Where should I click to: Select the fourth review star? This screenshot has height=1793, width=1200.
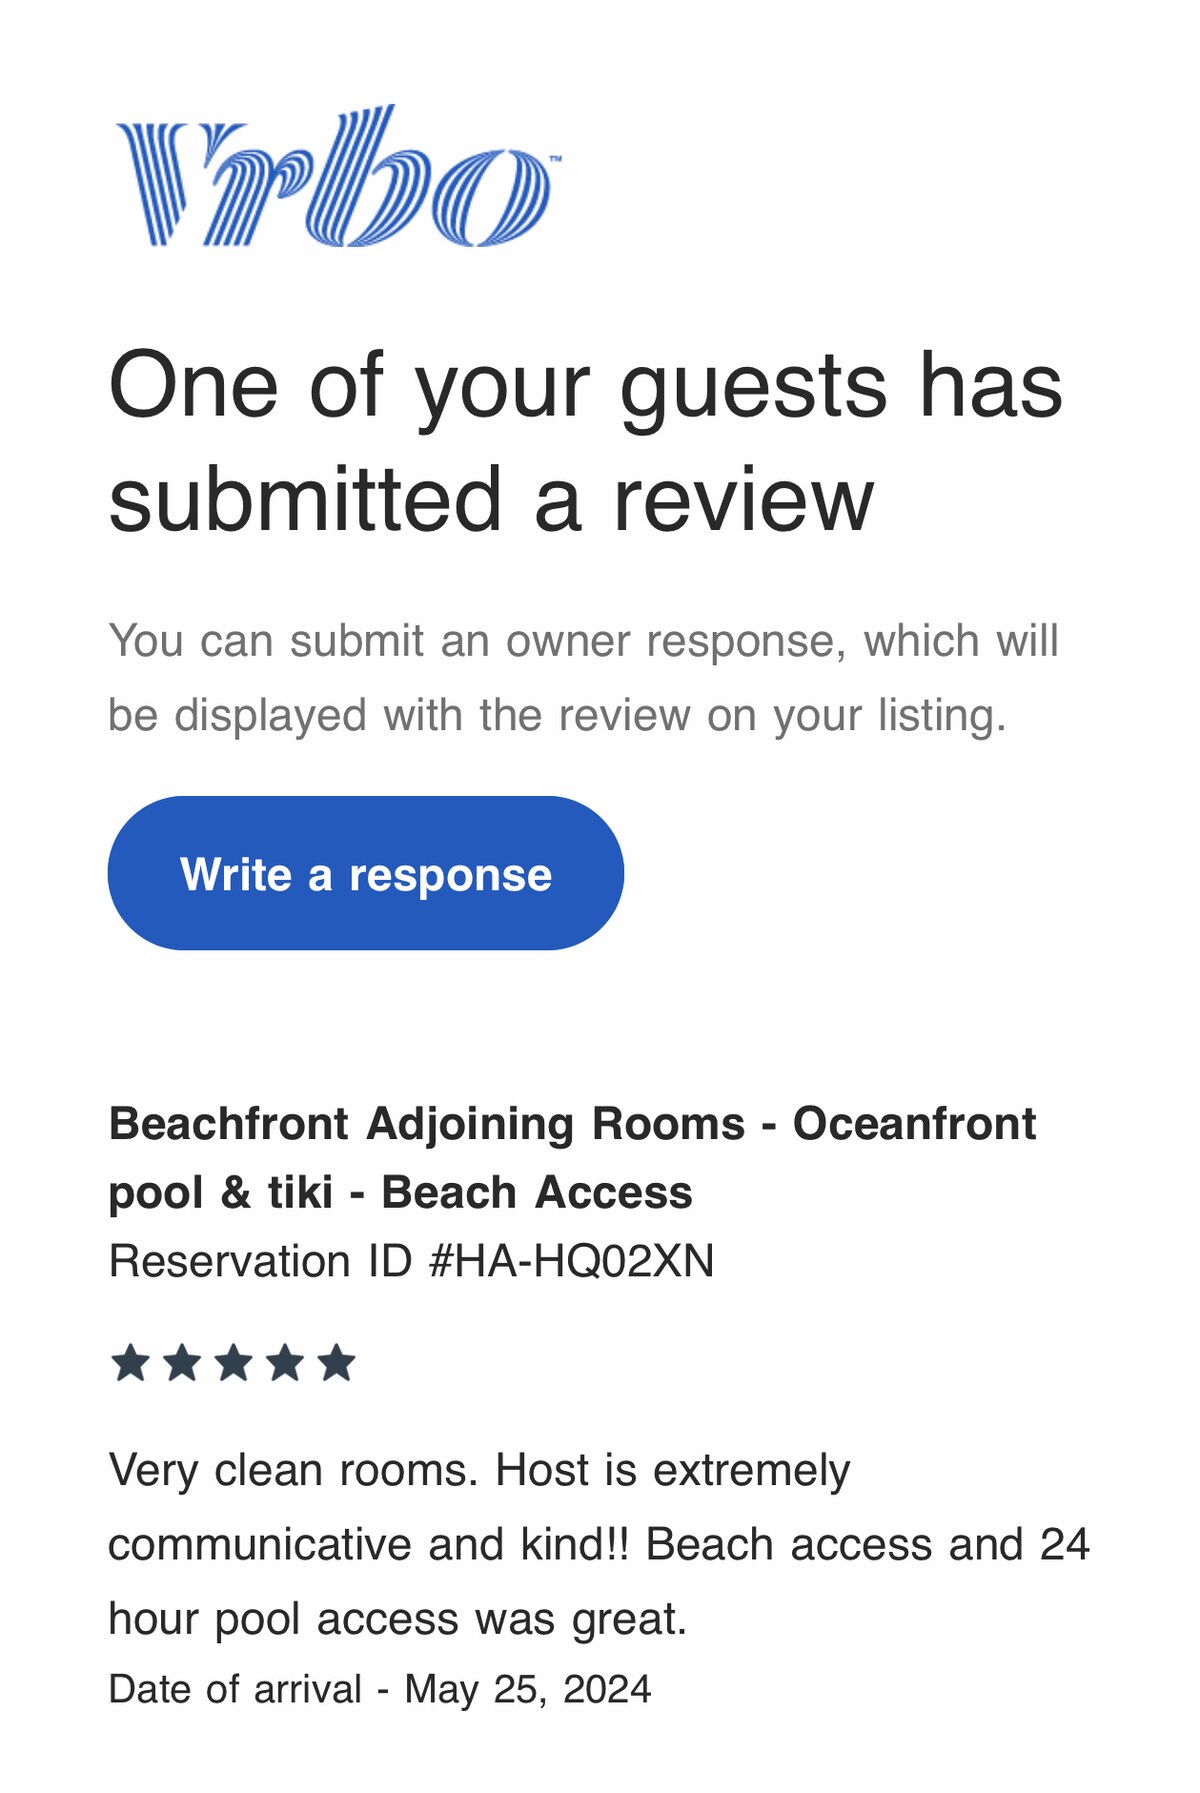point(286,1362)
